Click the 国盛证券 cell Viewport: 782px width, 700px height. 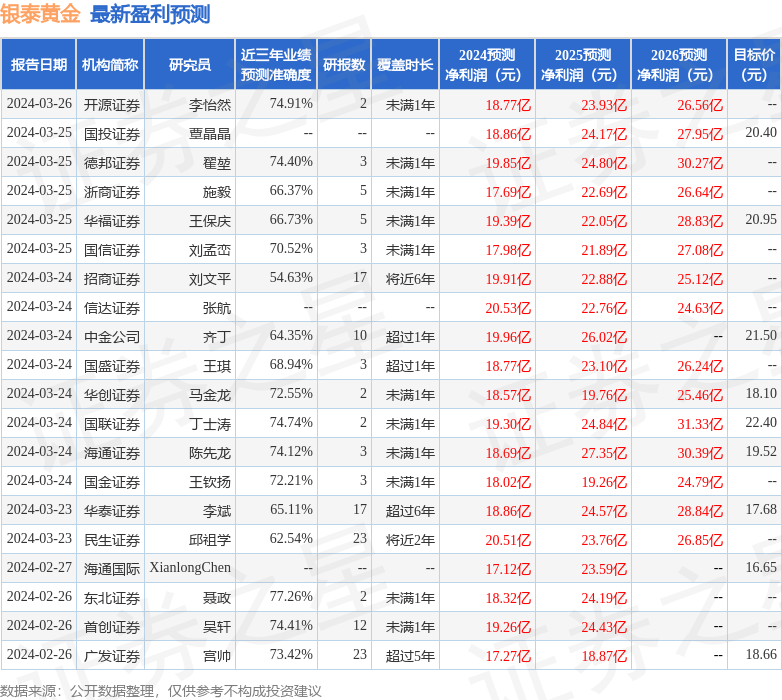point(112,365)
